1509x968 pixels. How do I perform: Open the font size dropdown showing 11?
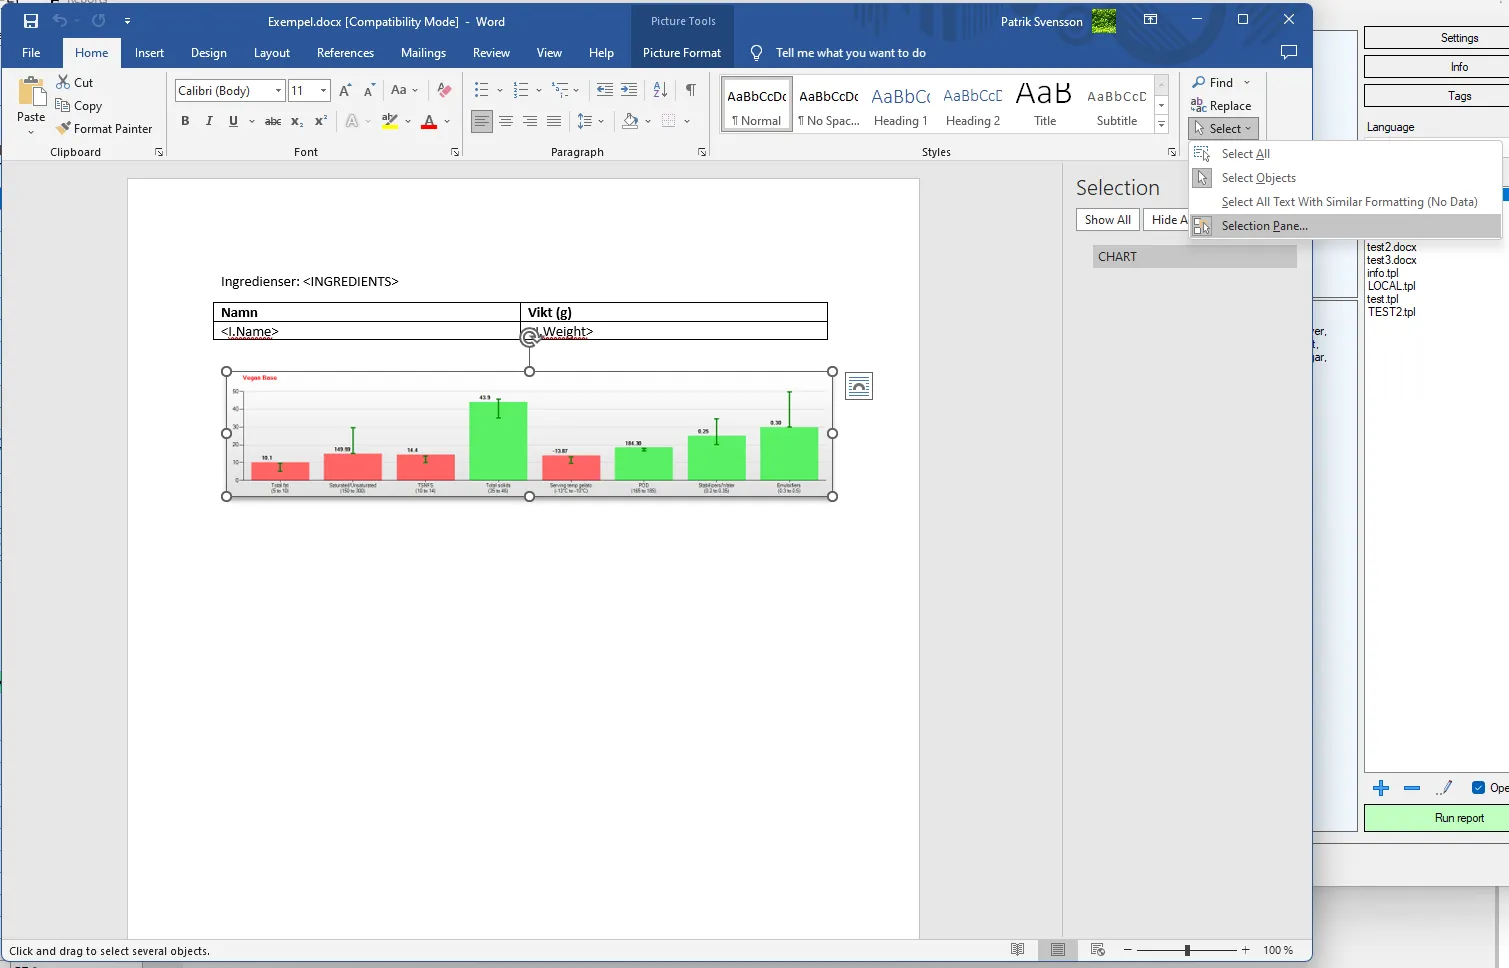click(x=323, y=91)
